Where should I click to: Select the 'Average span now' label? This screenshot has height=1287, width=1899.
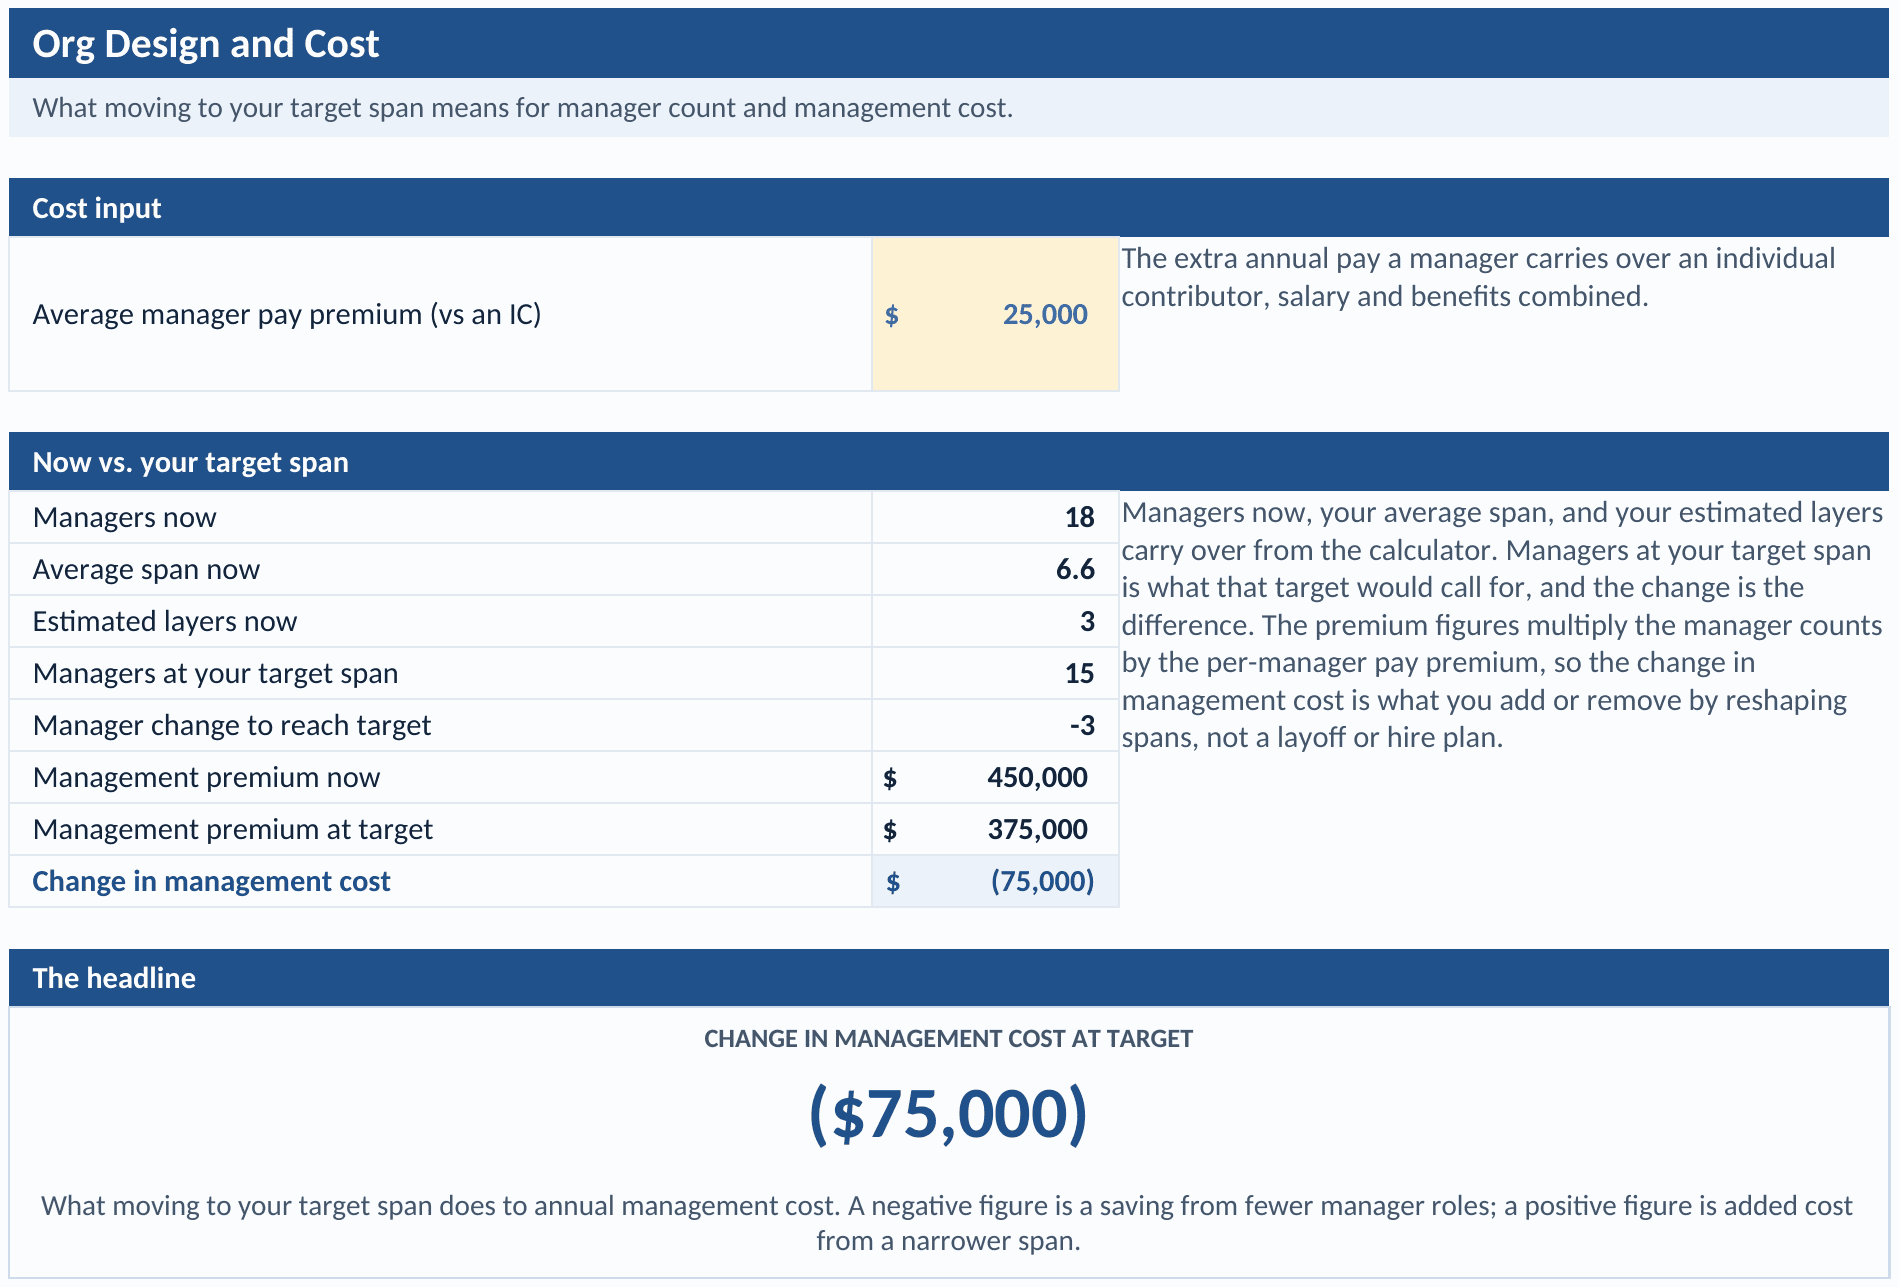(x=146, y=569)
